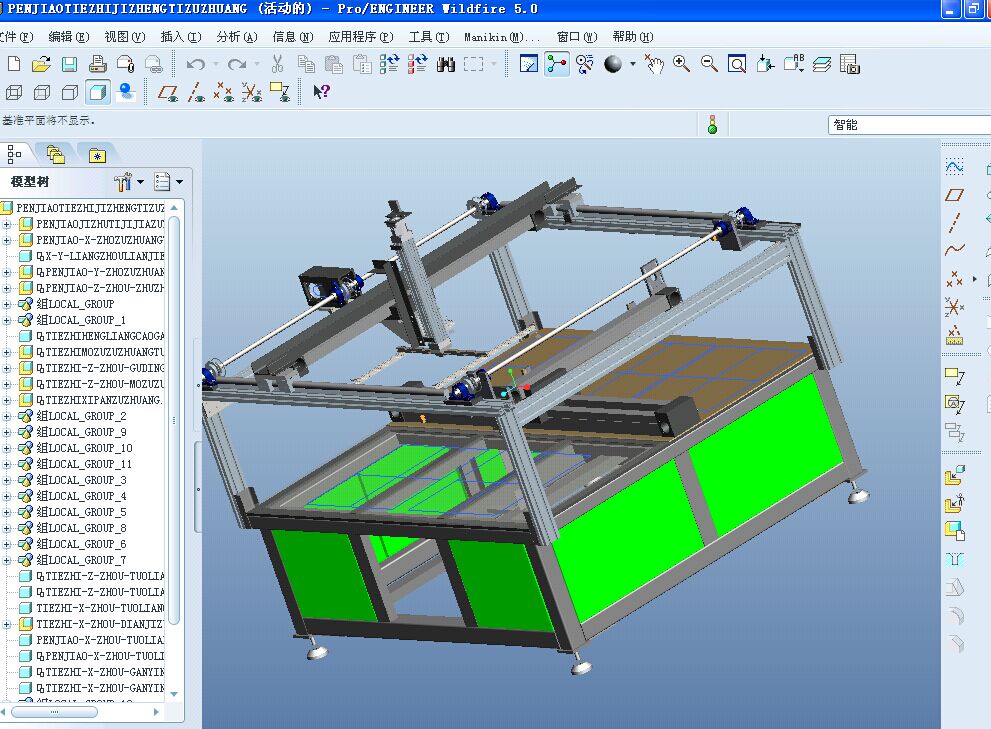Toggle datum axes display
The image size is (991, 729).
coord(196,92)
